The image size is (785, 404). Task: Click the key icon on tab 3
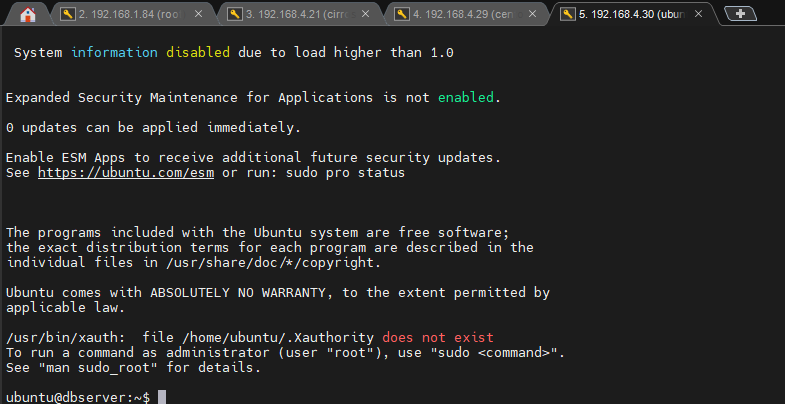click(x=234, y=15)
